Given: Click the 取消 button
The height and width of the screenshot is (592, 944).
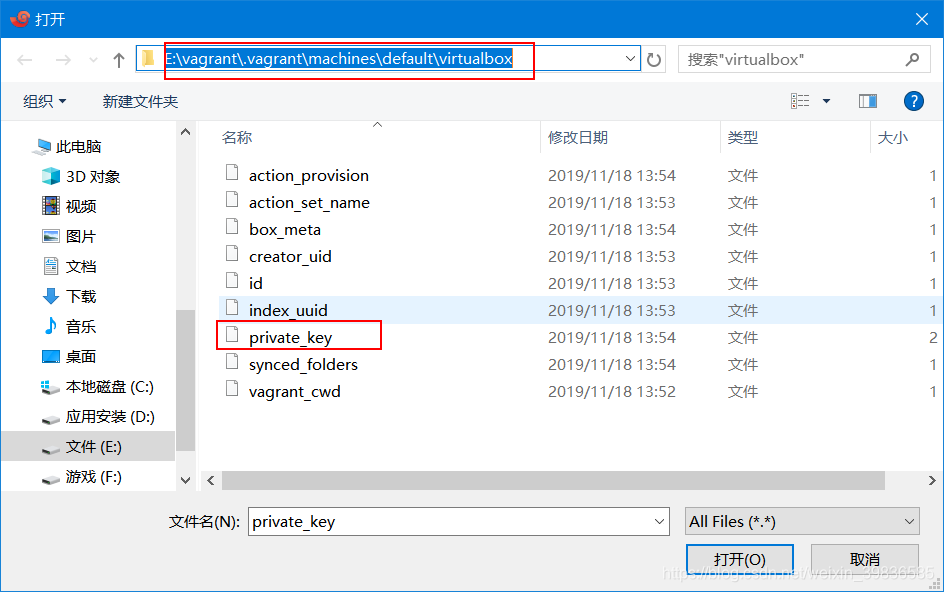Looking at the screenshot, I should pyautogui.click(x=865, y=559).
